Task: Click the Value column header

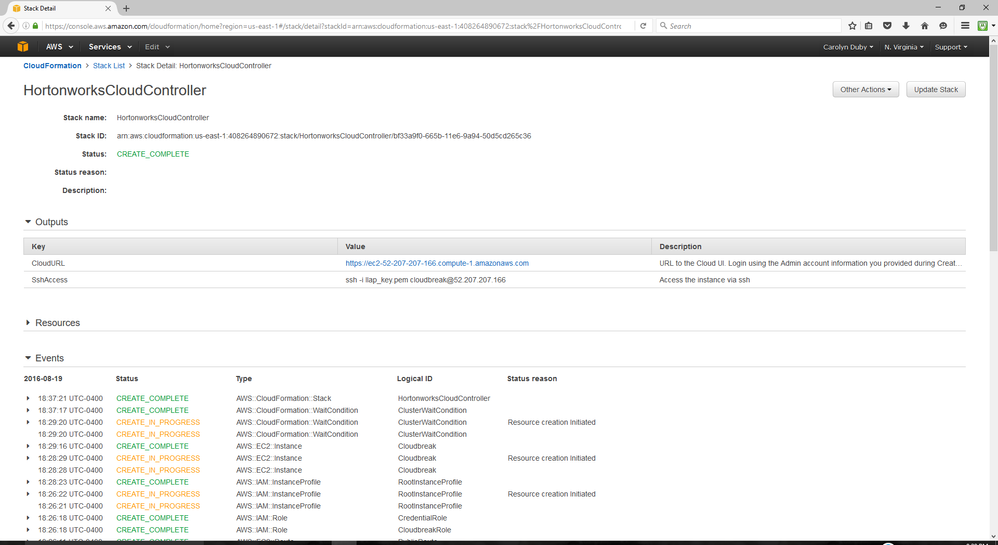Action: tap(495, 246)
